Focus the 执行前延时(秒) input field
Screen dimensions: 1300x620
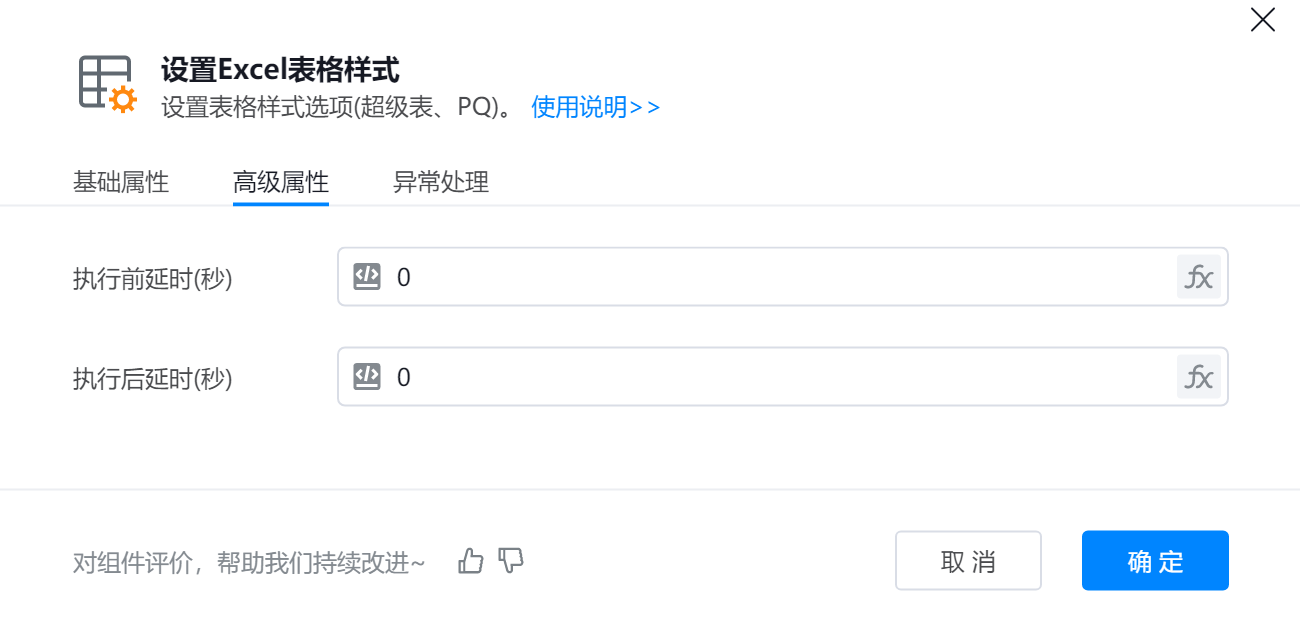[780, 277]
